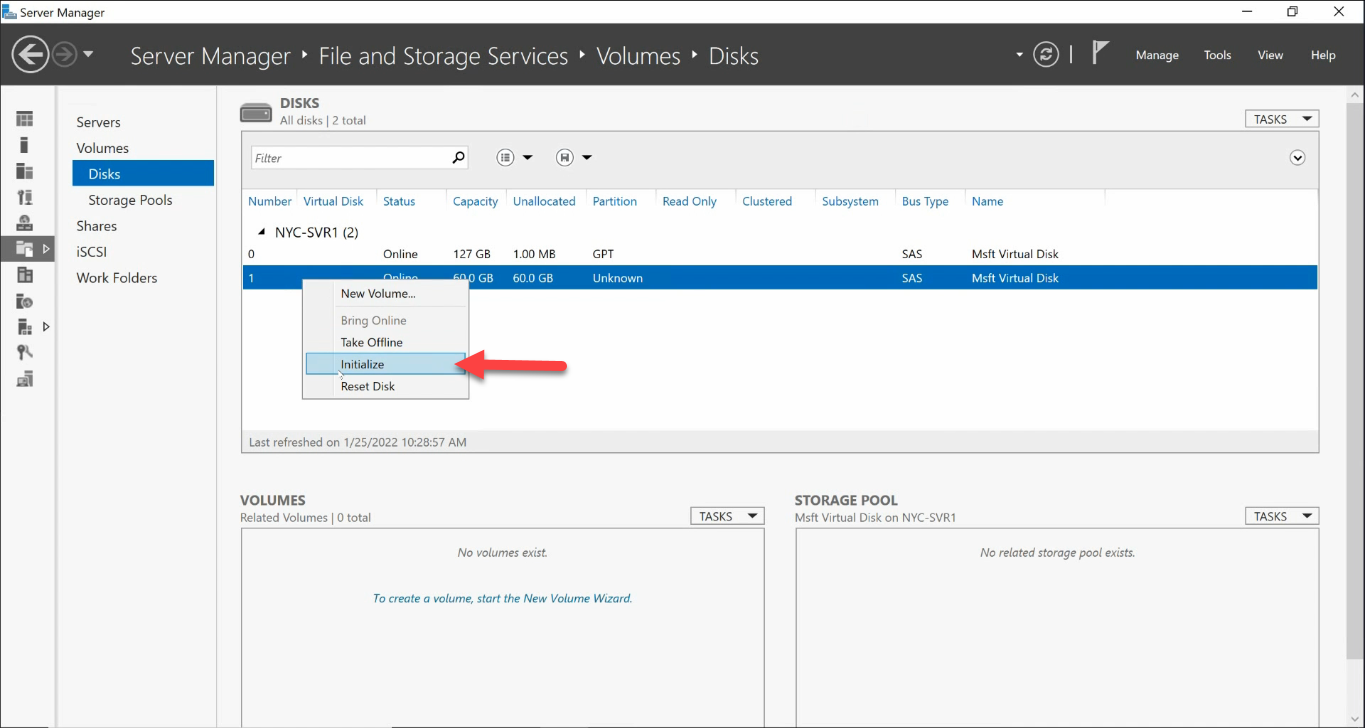Screen dimensions: 1365x728
Task: Expand arrow beside File and Storage Services icon
Action: pyautogui.click(x=46, y=248)
